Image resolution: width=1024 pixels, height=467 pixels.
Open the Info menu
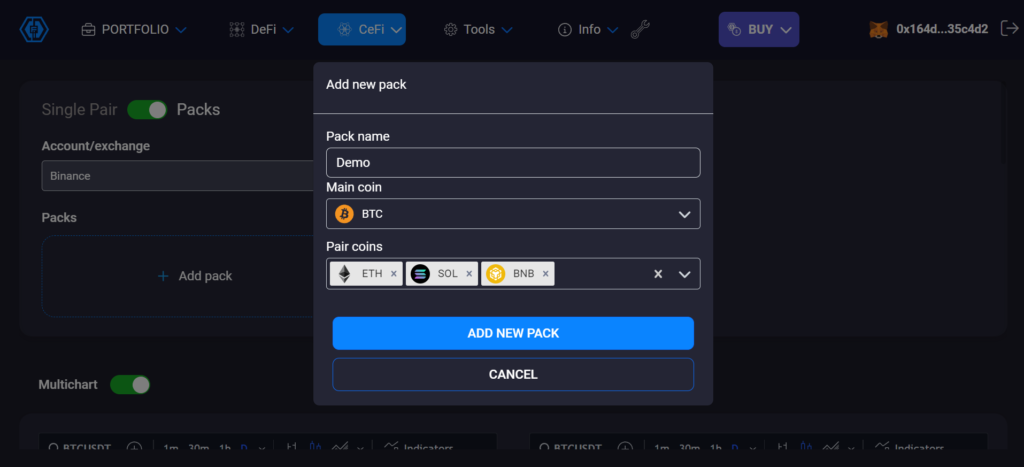click(588, 29)
